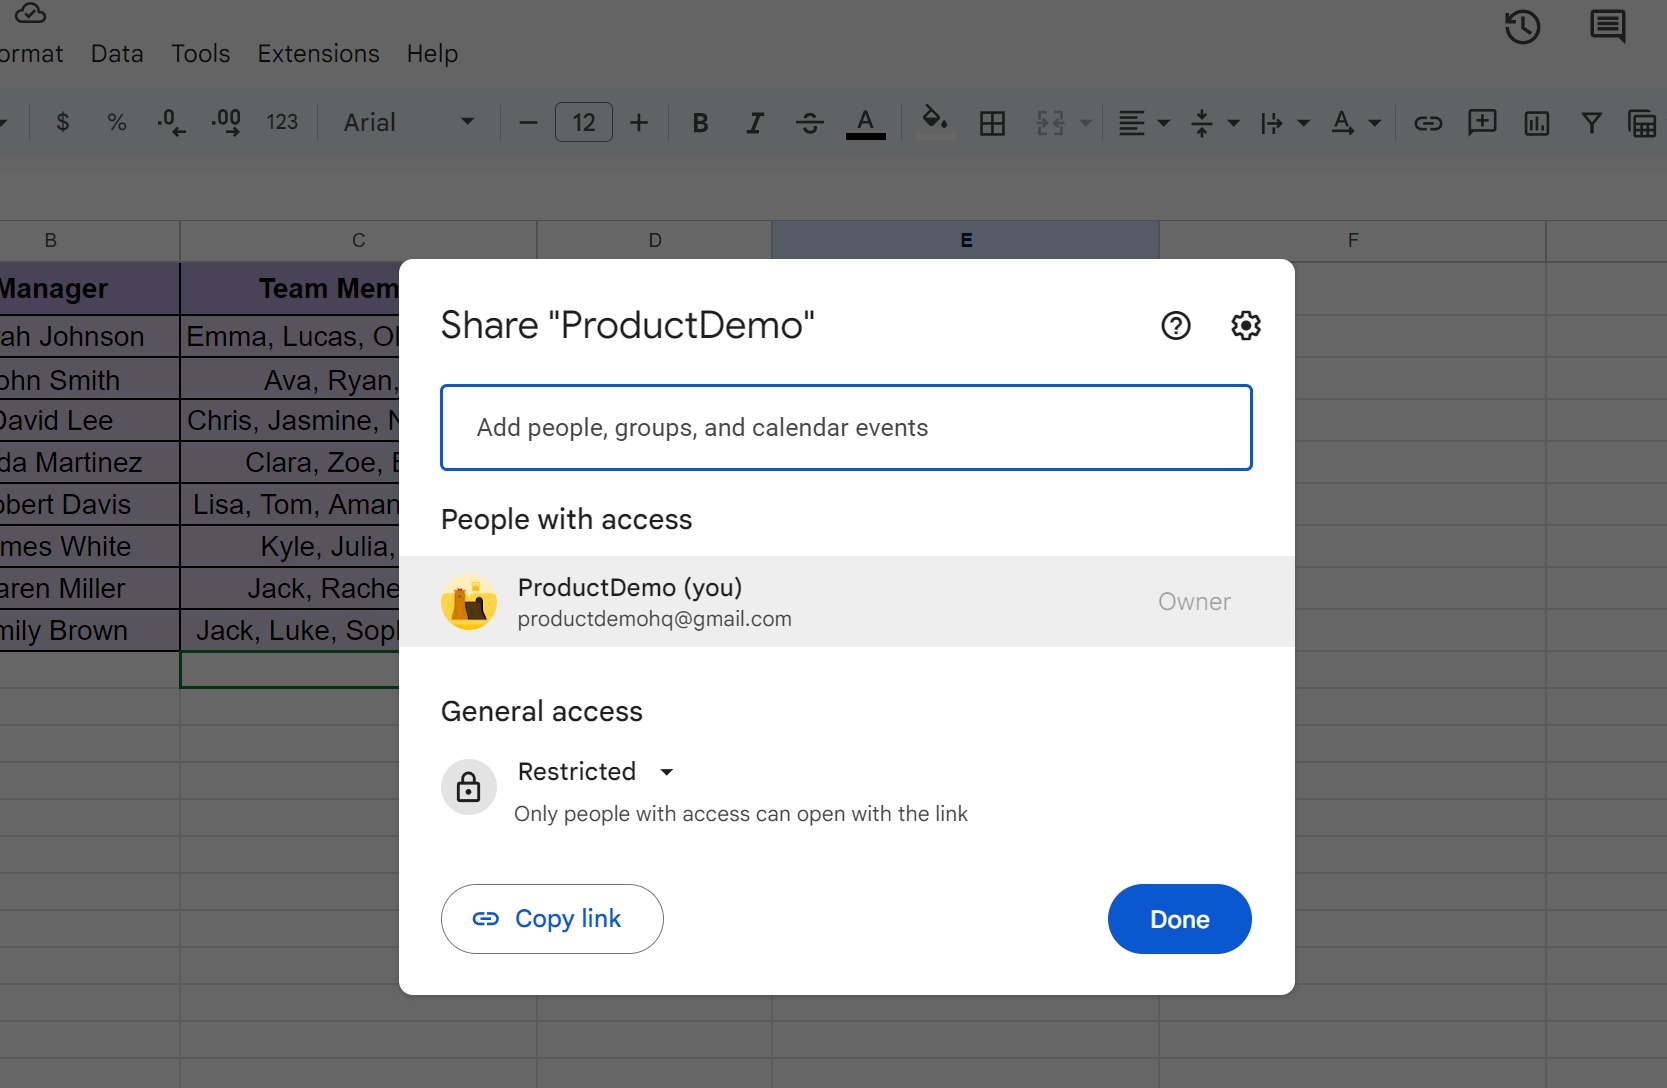Click the cell containing 'David Lee'

coord(89,420)
